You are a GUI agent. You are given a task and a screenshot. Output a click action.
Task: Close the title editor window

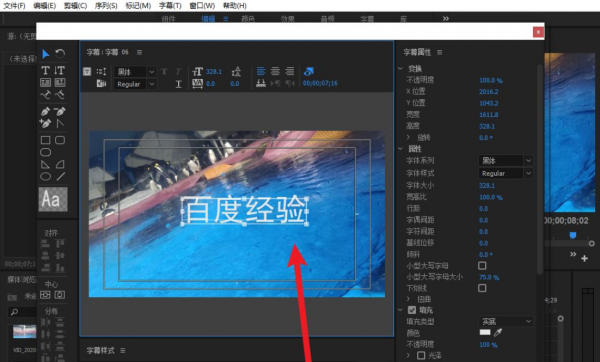(x=538, y=32)
